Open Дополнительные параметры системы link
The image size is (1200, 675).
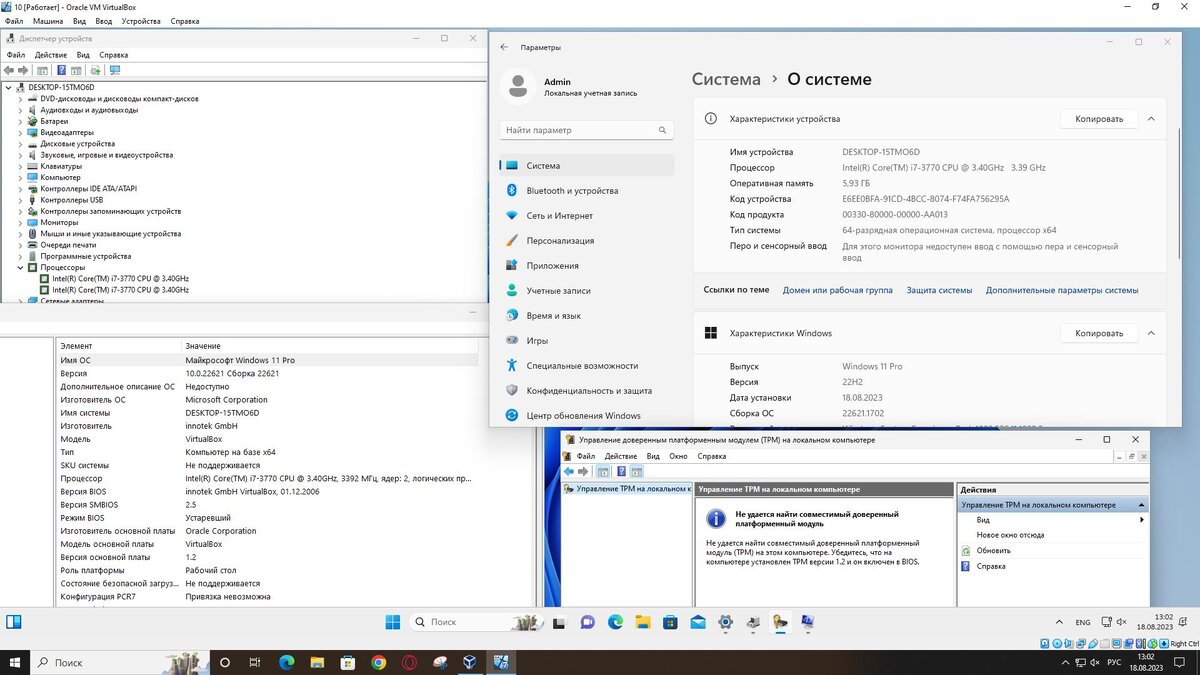click(x=1062, y=290)
